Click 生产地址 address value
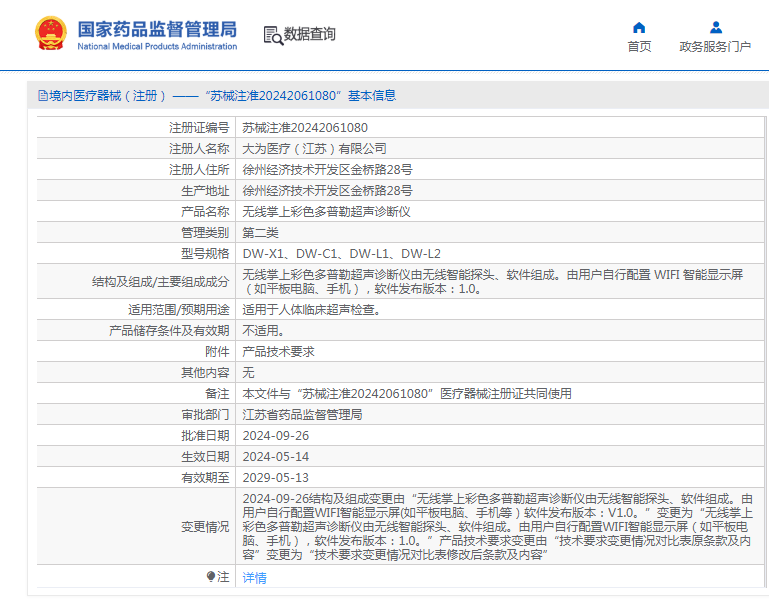Screen dimensions: 769x599 tap(327, 191)
